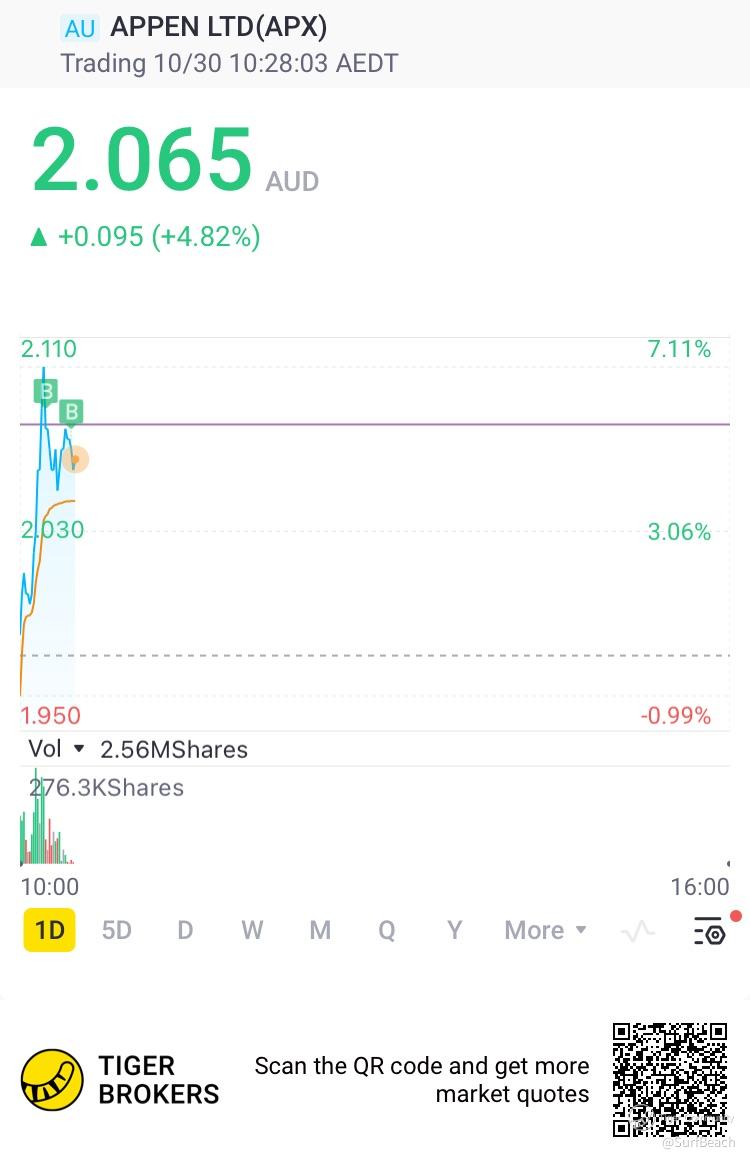
Task: Select the weekly W chart tab
Action: click(252, 931)
